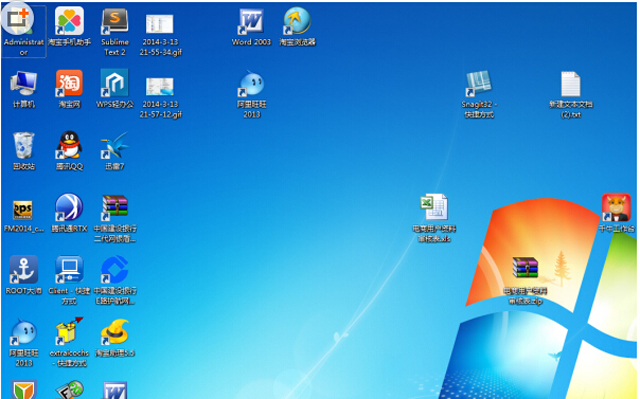This screenshot has width=640, height=399.
Task: Click the Client shortcut laptop icon
Action: (x=69, y=270)
